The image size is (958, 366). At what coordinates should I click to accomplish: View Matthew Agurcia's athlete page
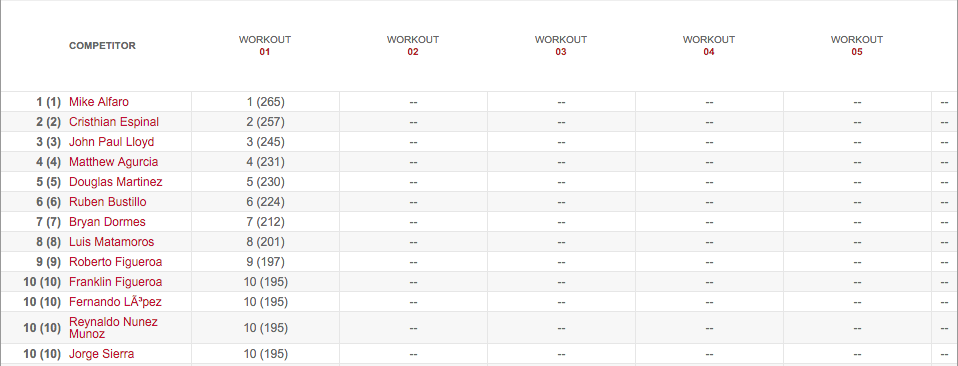(114, 162)
